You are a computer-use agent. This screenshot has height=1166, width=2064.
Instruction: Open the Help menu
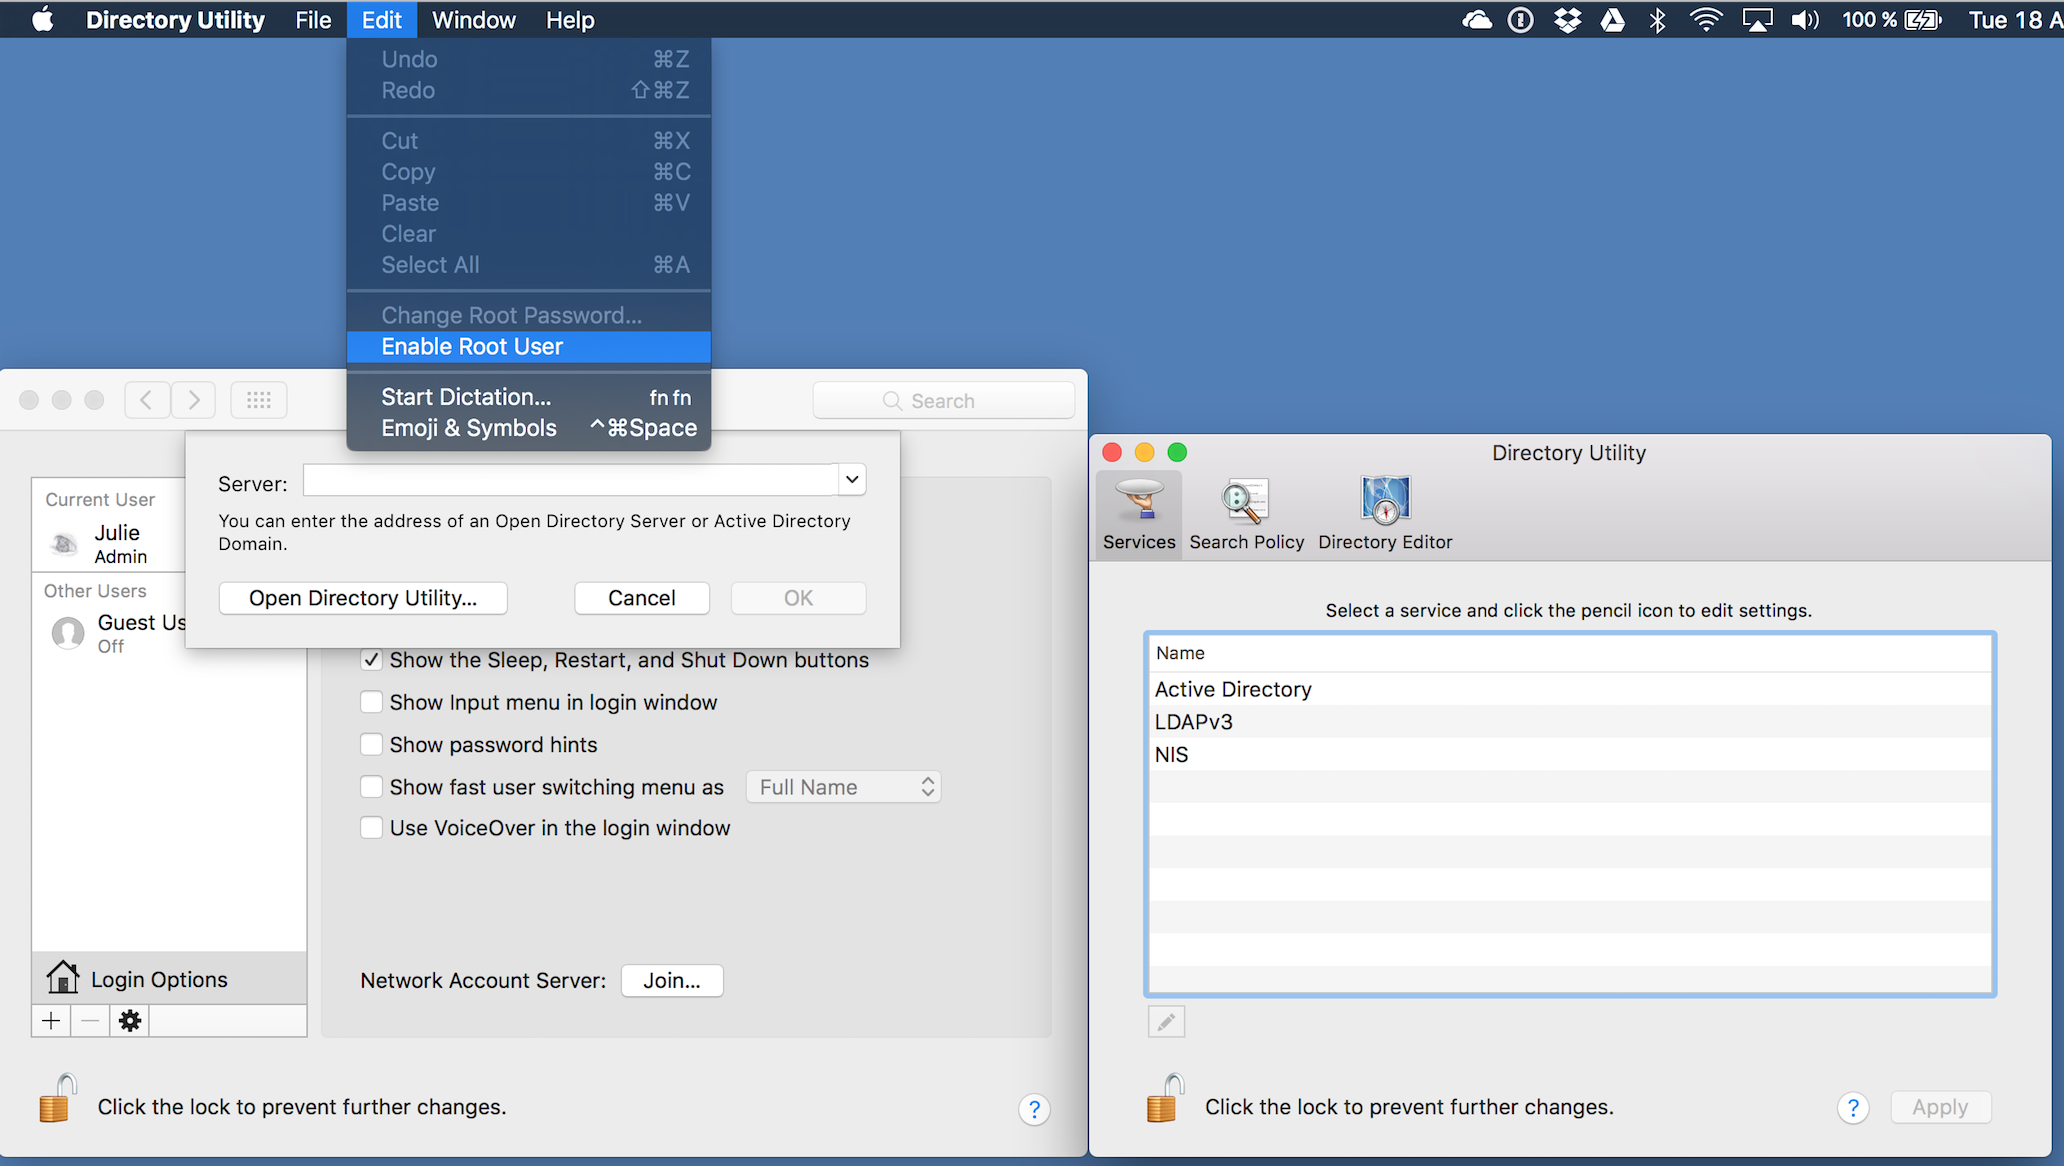[570, 20]
